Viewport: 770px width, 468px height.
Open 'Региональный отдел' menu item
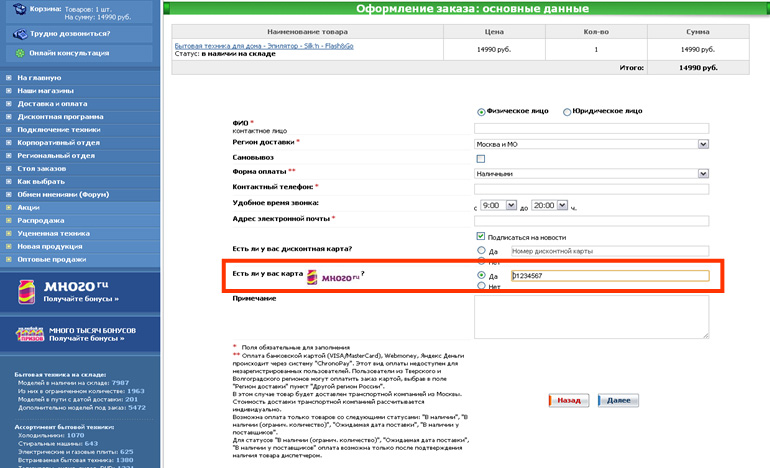(x=56, y=156)
